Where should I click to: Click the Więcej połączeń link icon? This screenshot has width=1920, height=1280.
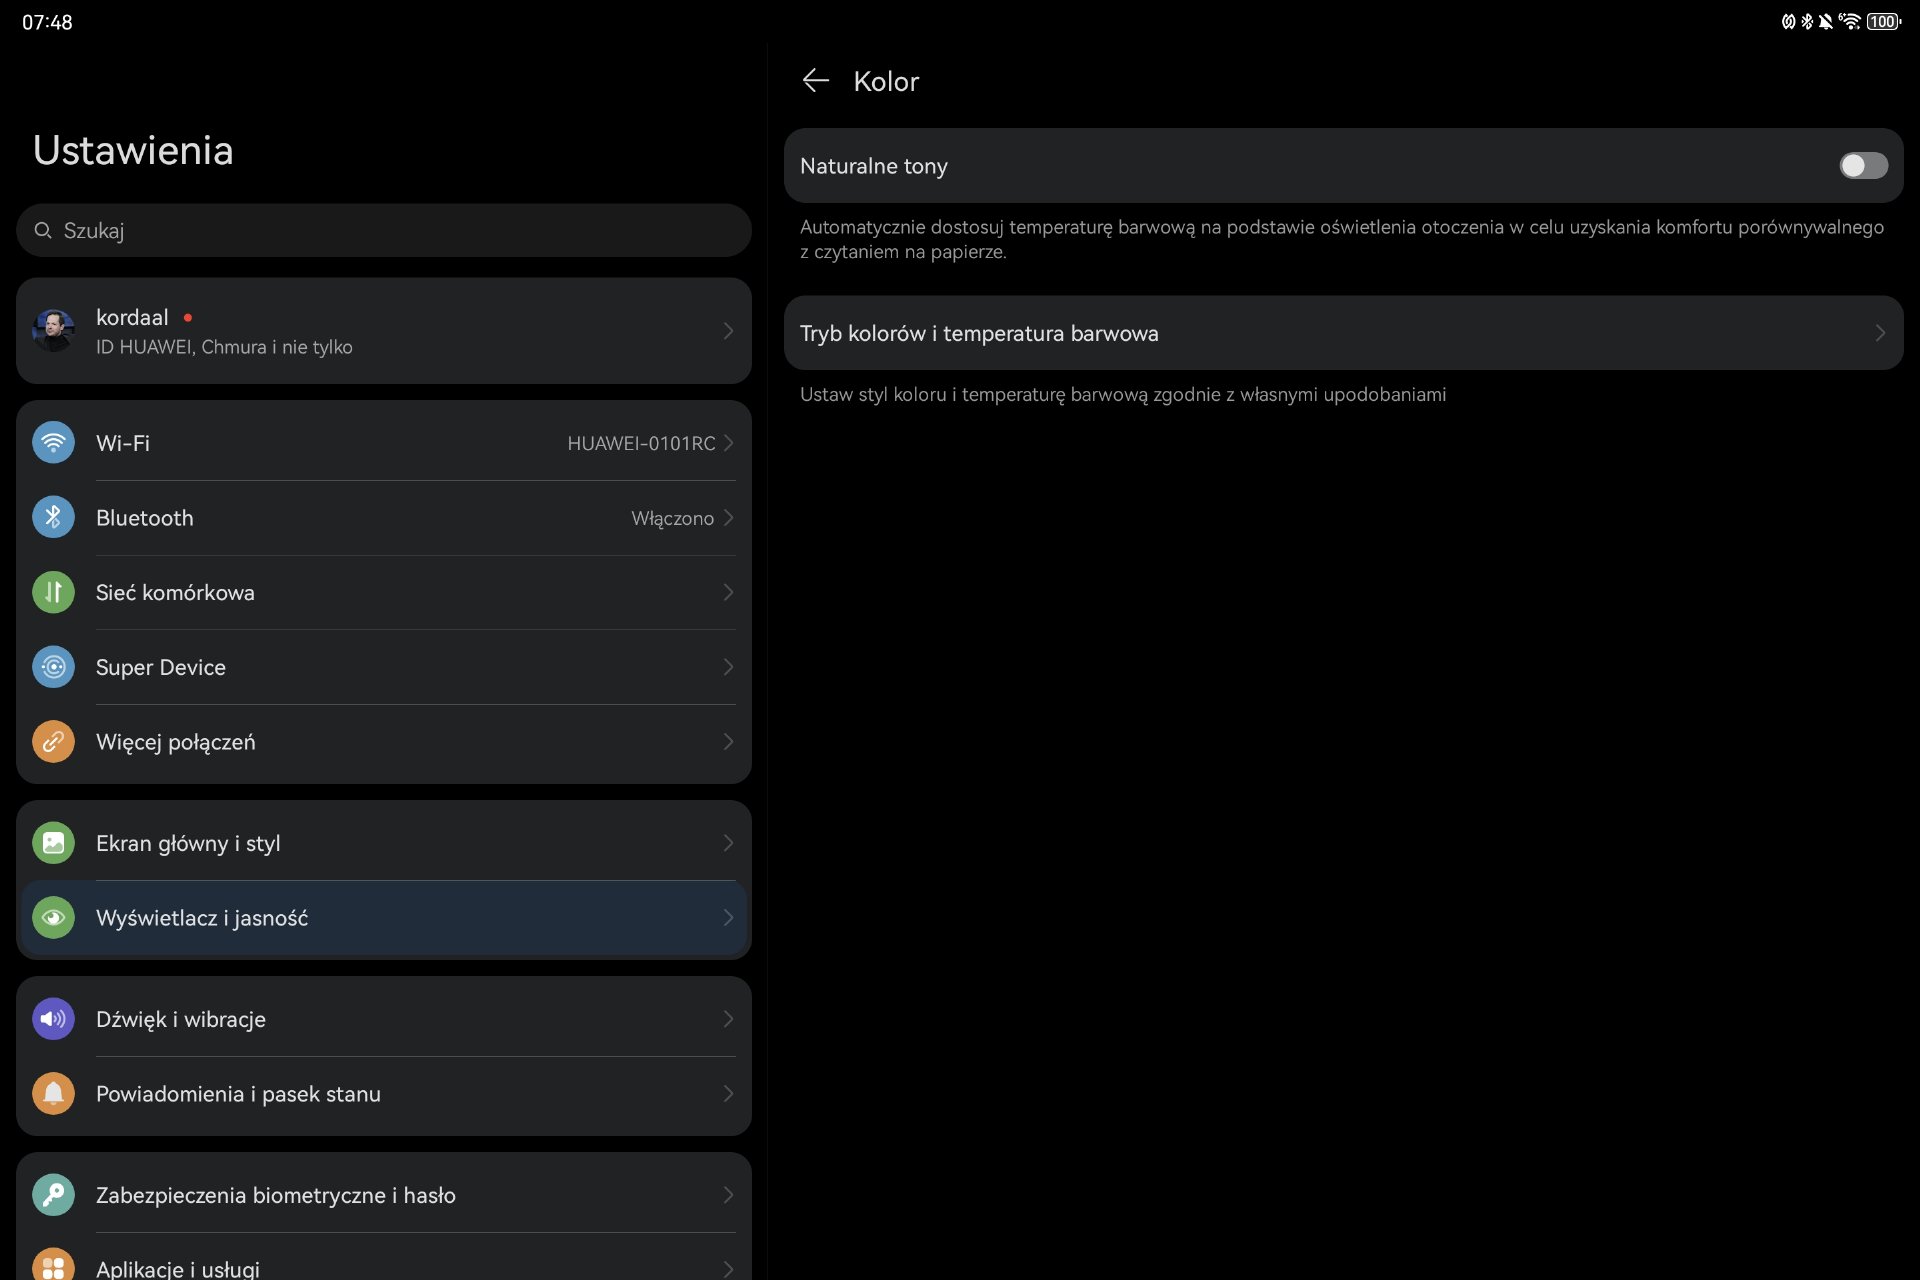click(x=53, y=742)
